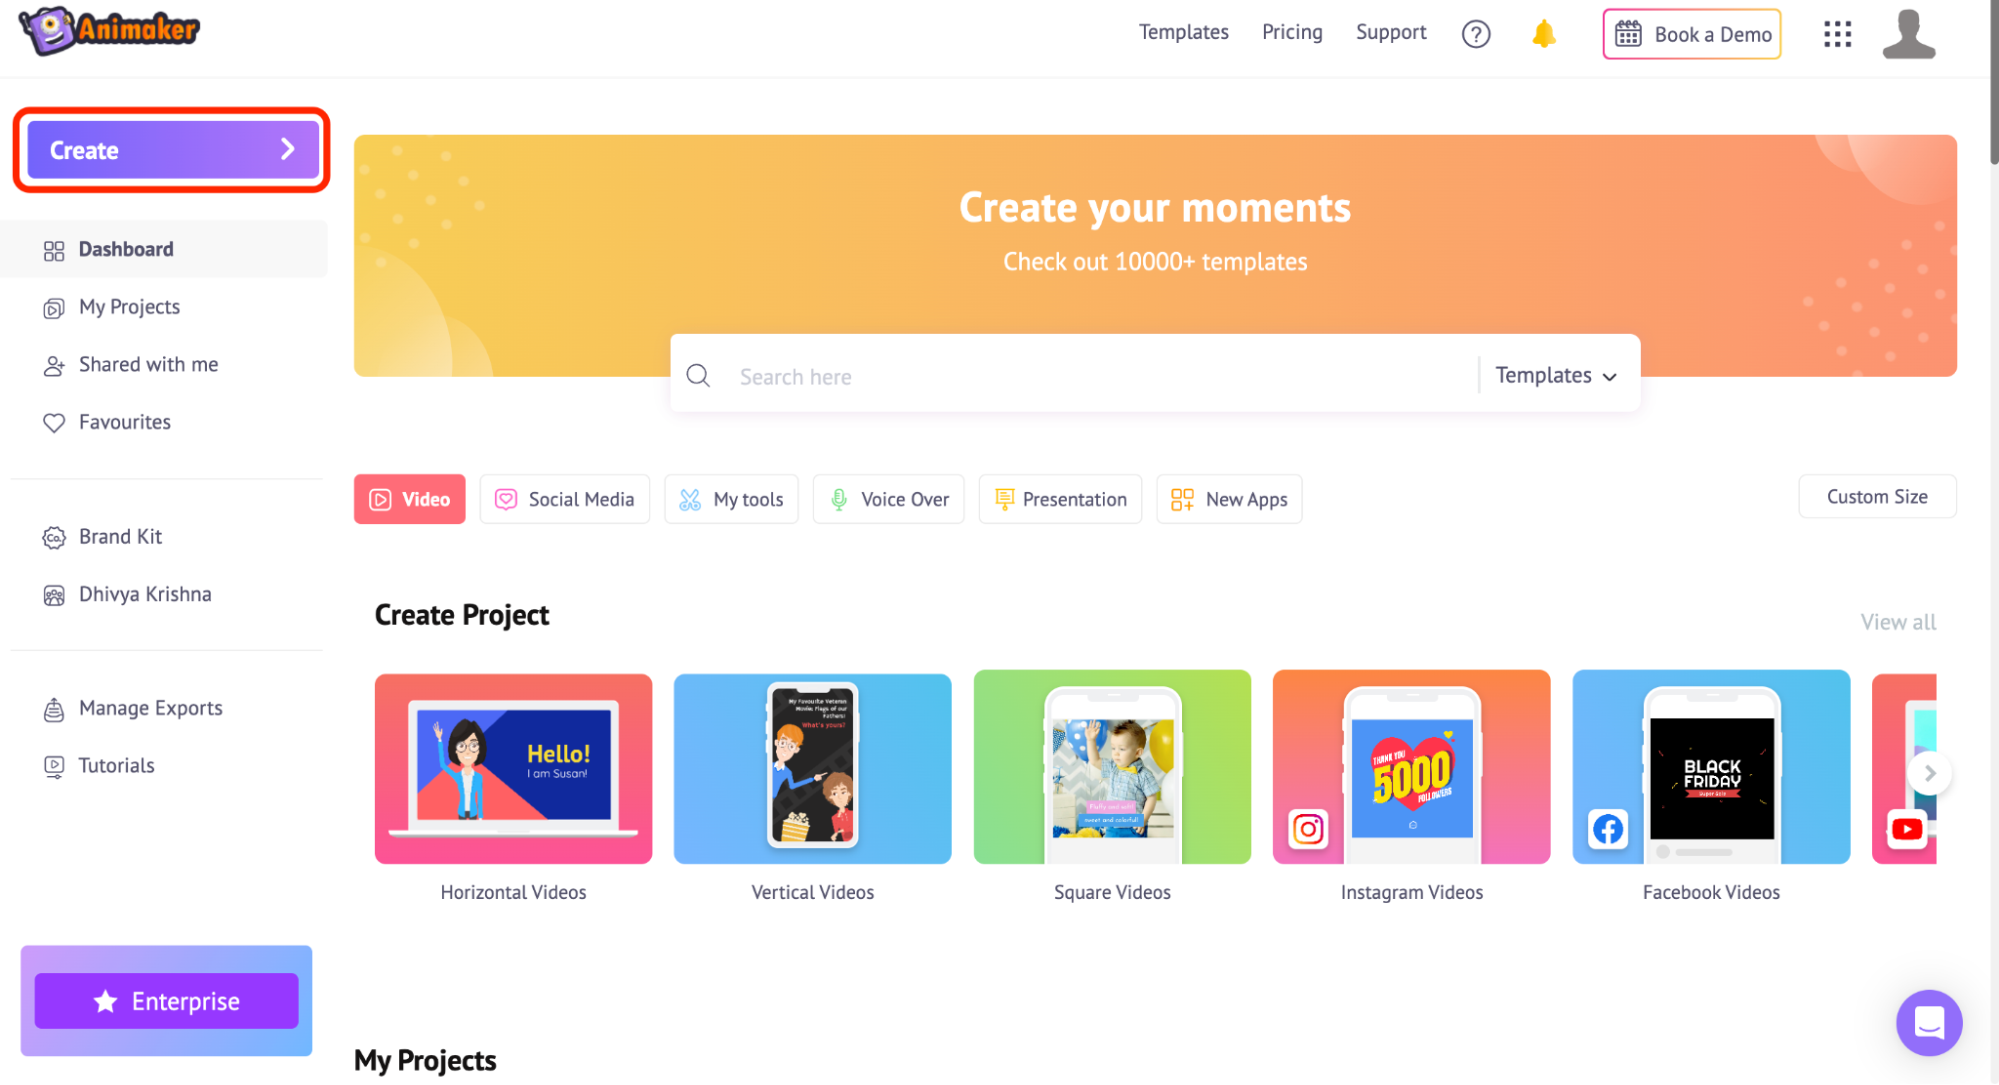Click the Custom Size button
The image size is (1999, 1085).
[1877, 498]
